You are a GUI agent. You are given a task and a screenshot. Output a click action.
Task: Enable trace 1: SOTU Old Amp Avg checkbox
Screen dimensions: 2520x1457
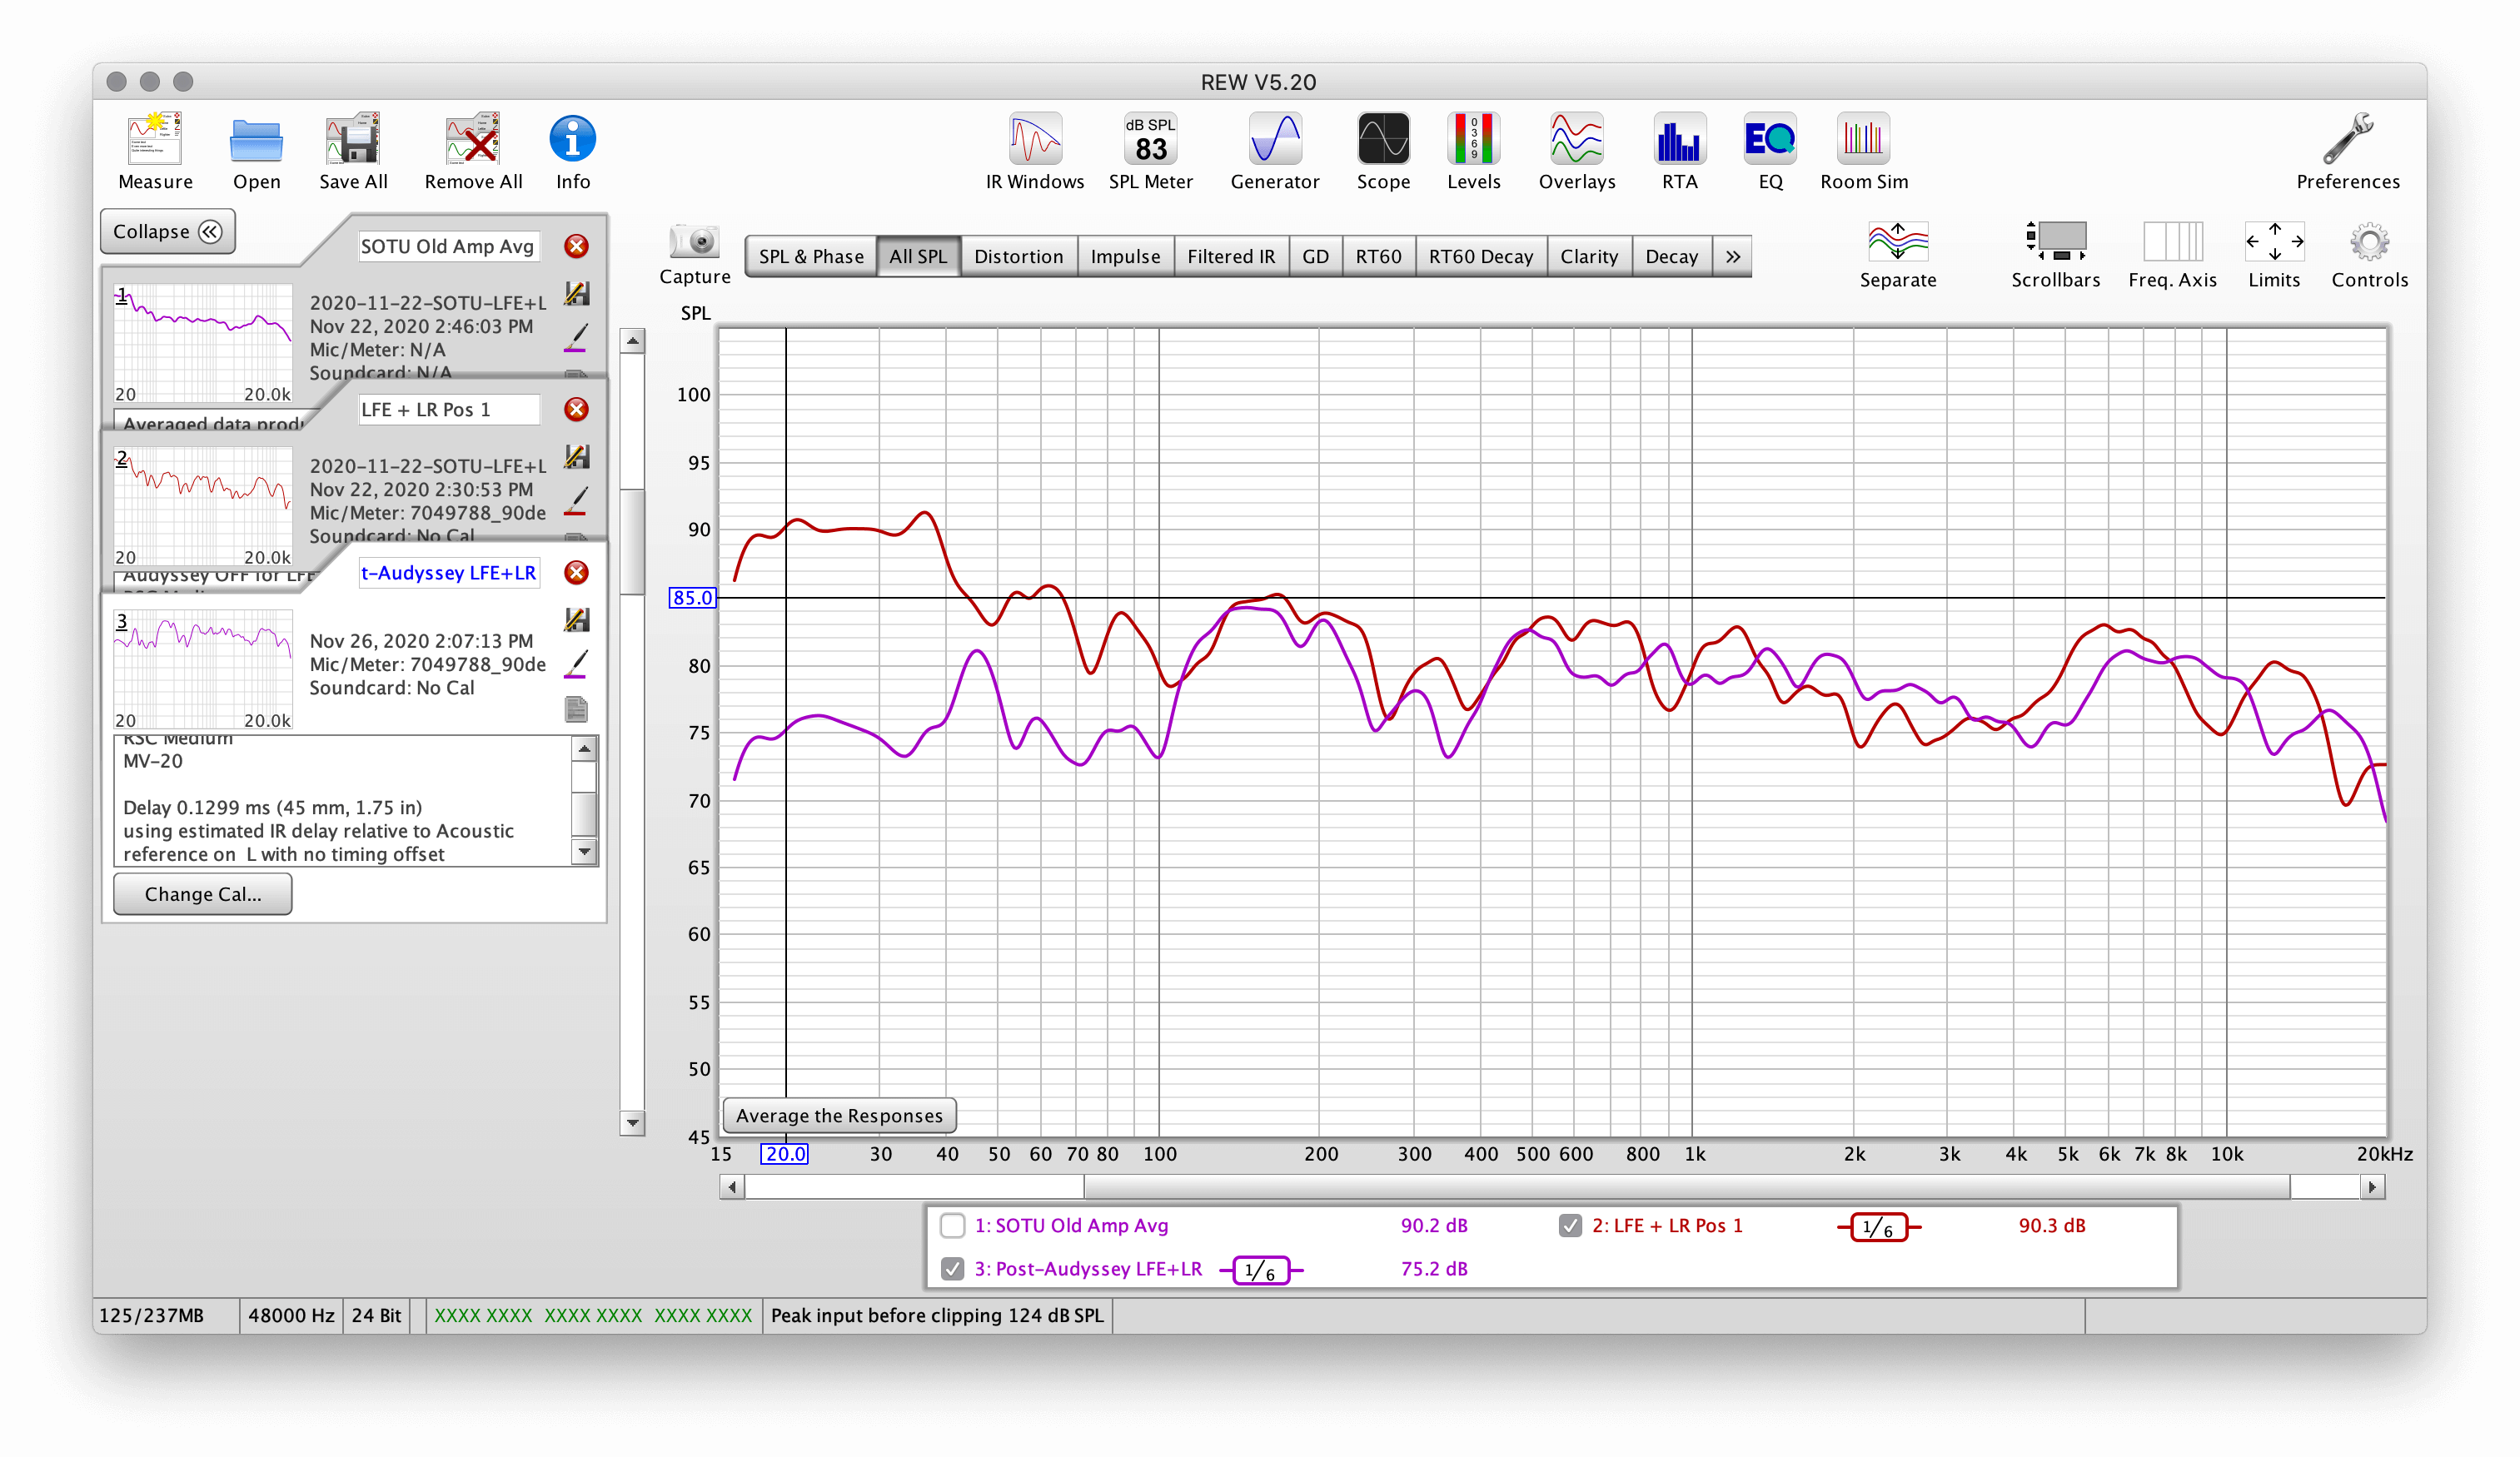pos(952,1225)
